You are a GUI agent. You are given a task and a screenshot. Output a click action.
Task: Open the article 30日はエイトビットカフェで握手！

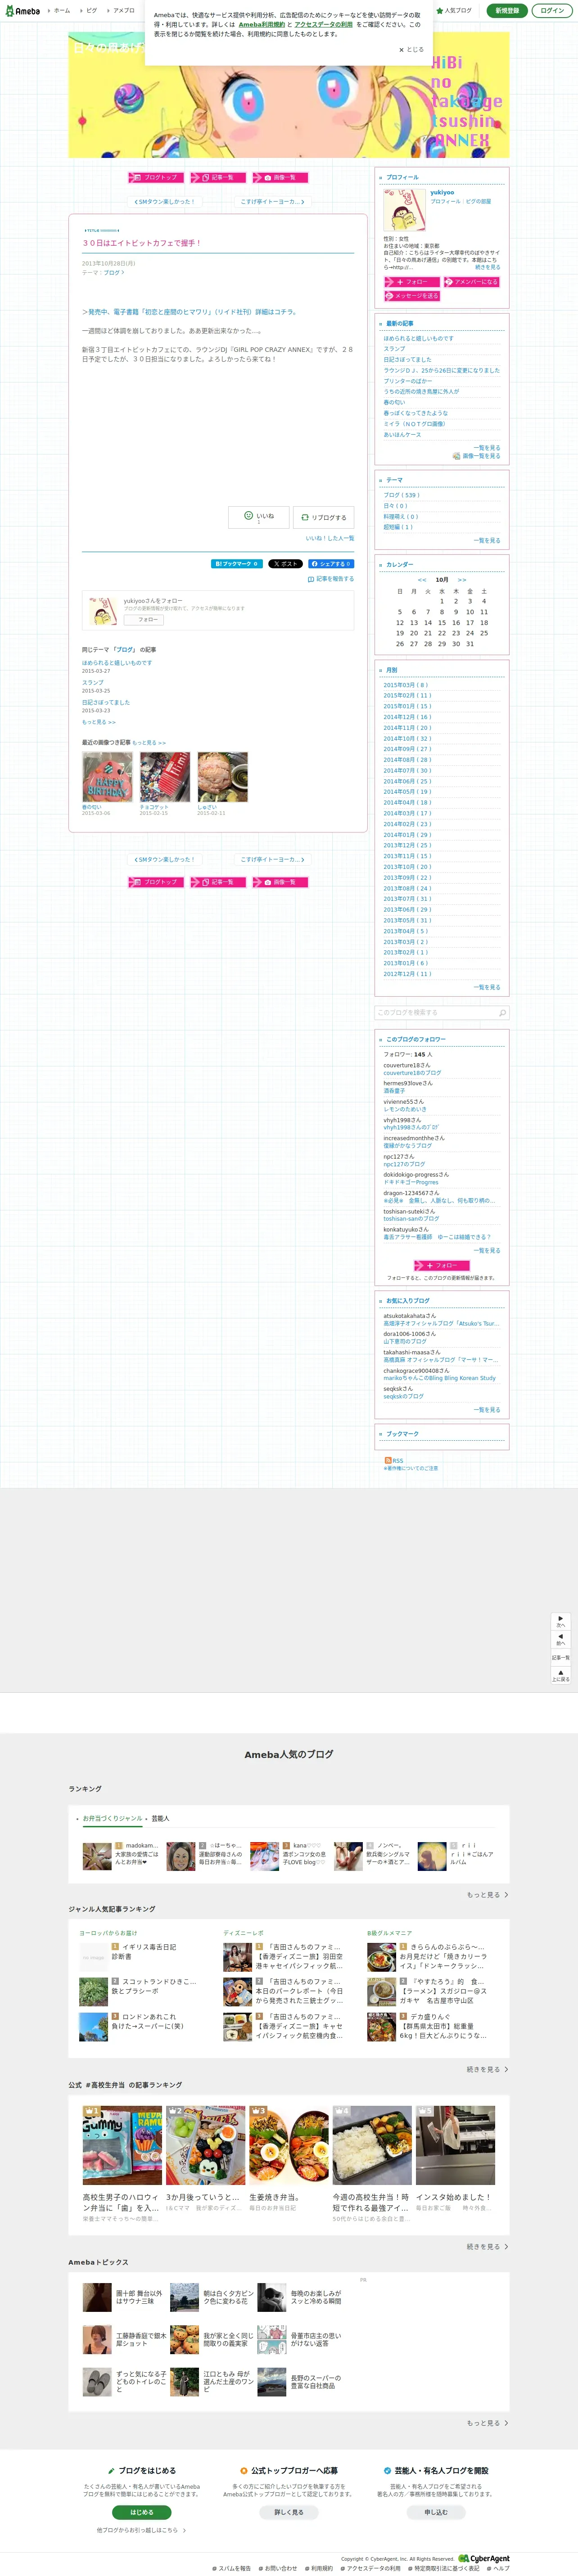pos(142,243)
